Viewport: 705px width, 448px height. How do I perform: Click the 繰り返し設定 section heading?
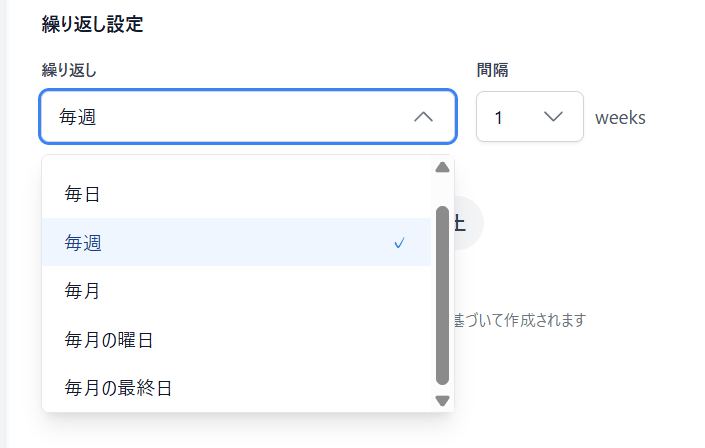pyautogui.click(x=92, y=25)
